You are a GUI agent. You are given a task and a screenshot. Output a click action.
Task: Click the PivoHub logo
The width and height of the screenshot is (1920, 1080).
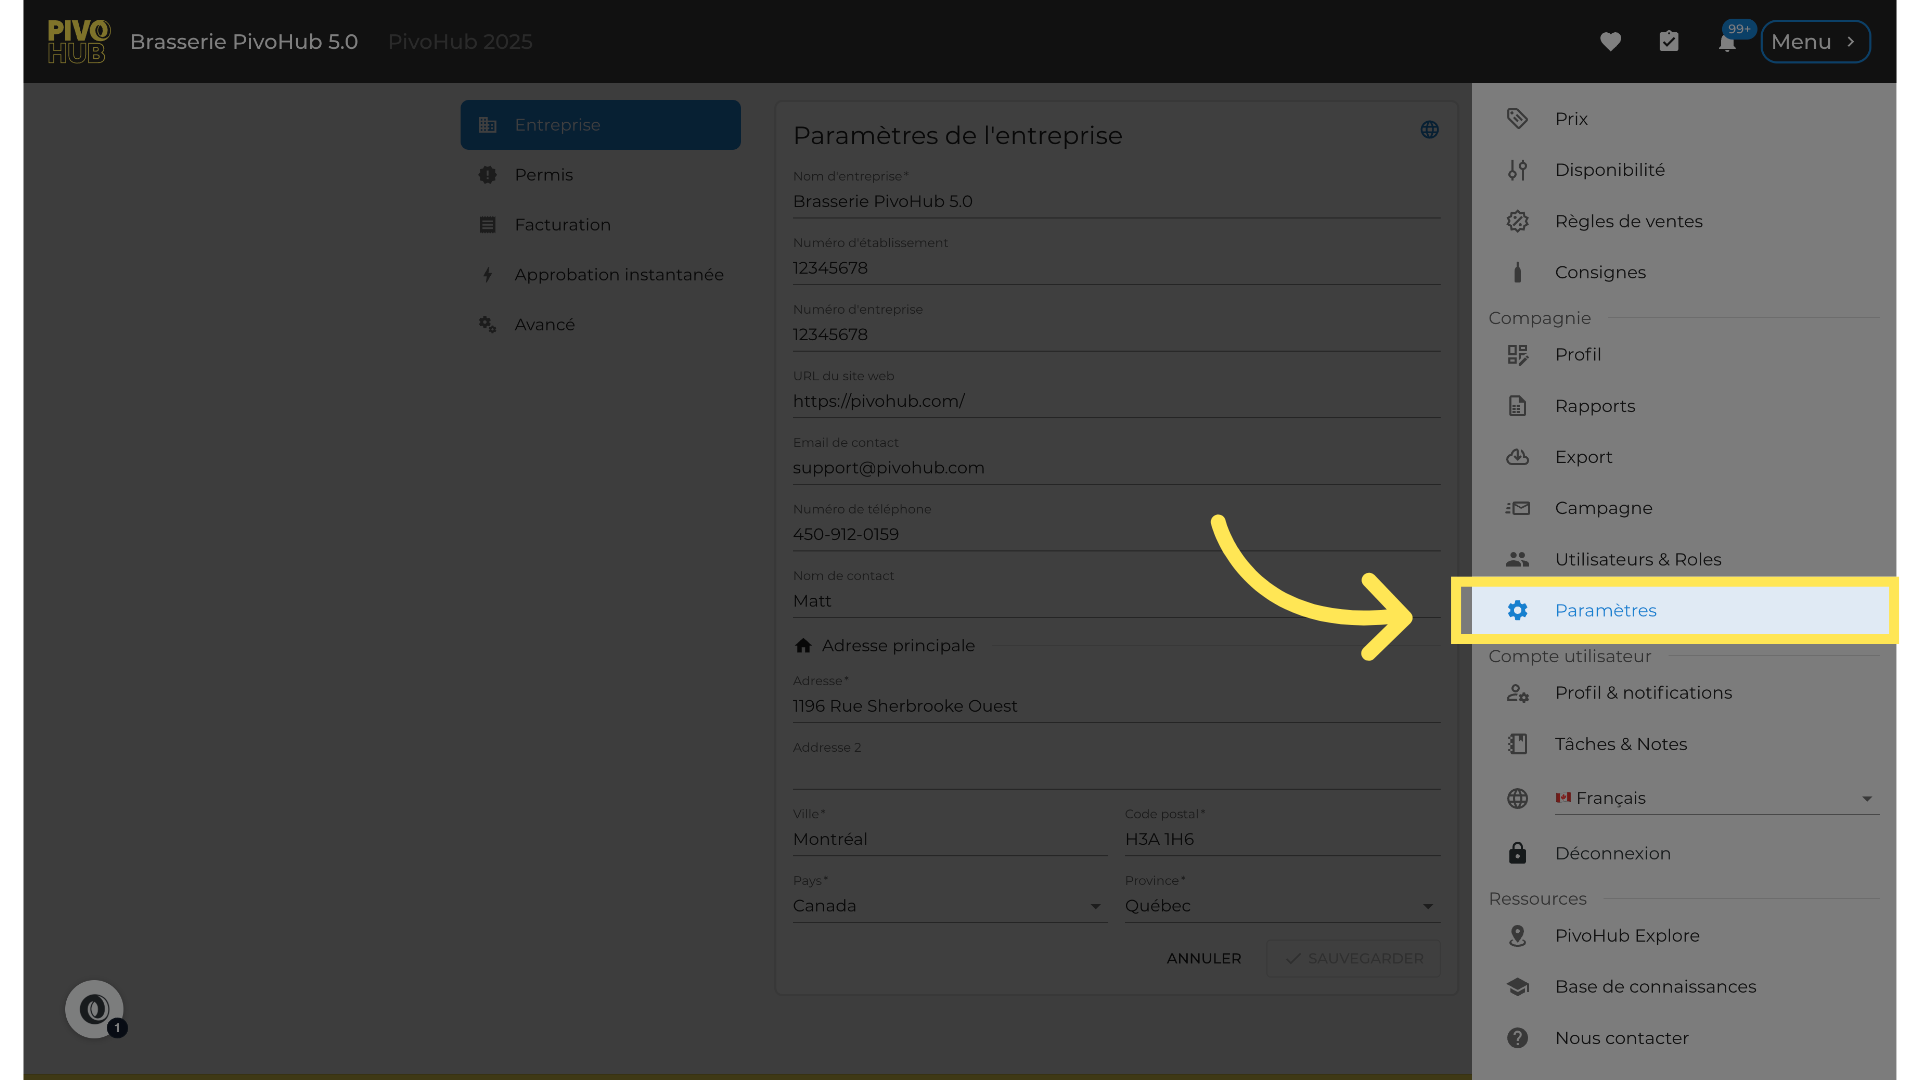coord(78,42)
